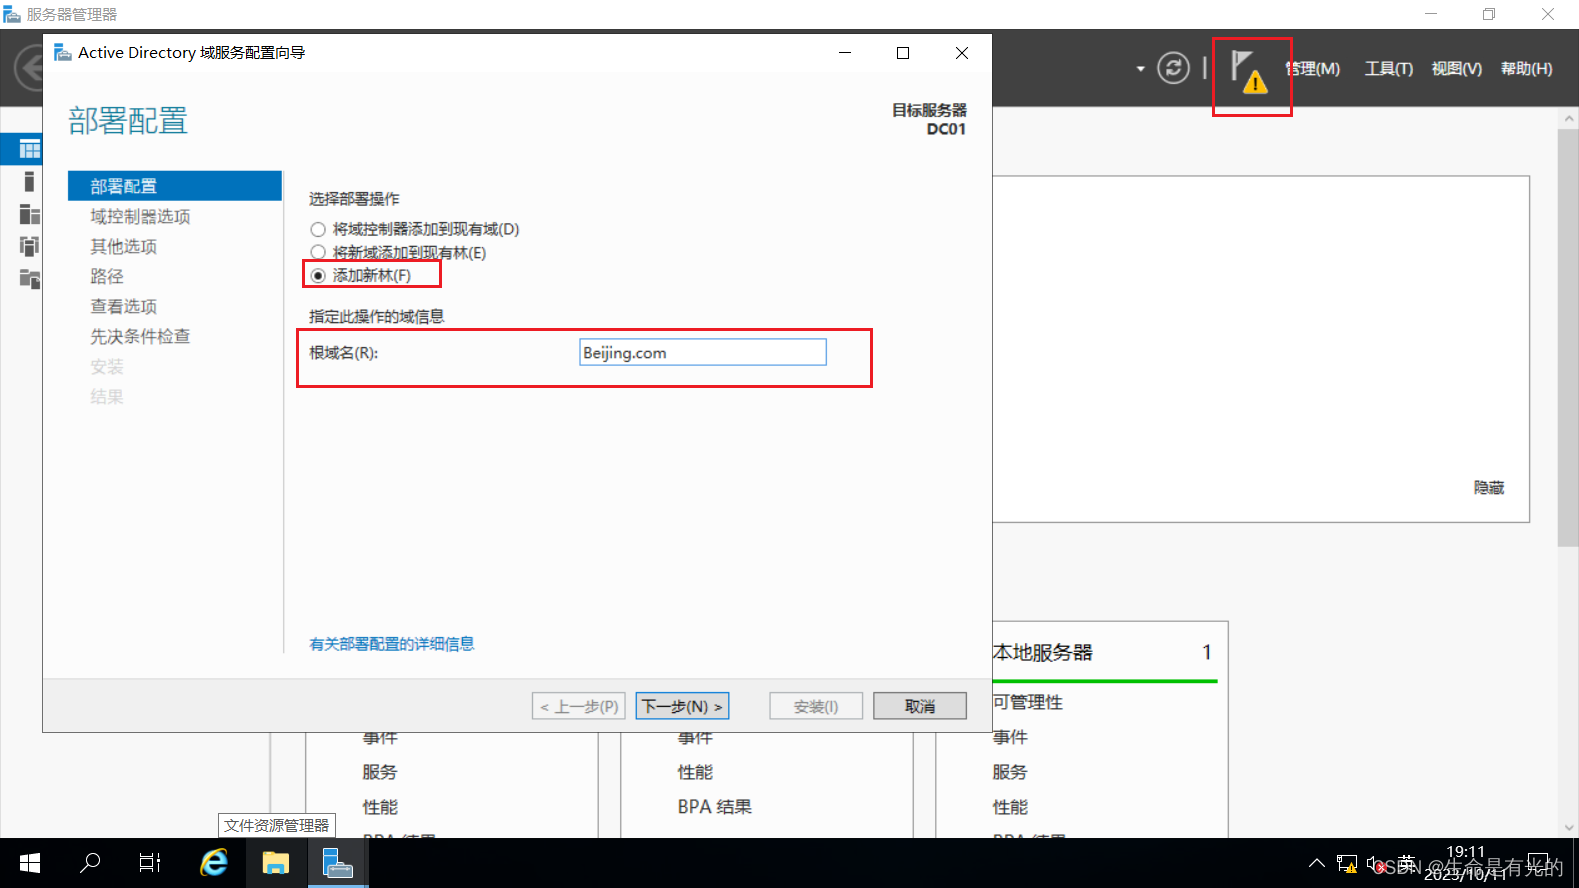Open the network tray icon
This screenshot has height=888, width=1579.
pyautogui.click(x=1347, y=863)
